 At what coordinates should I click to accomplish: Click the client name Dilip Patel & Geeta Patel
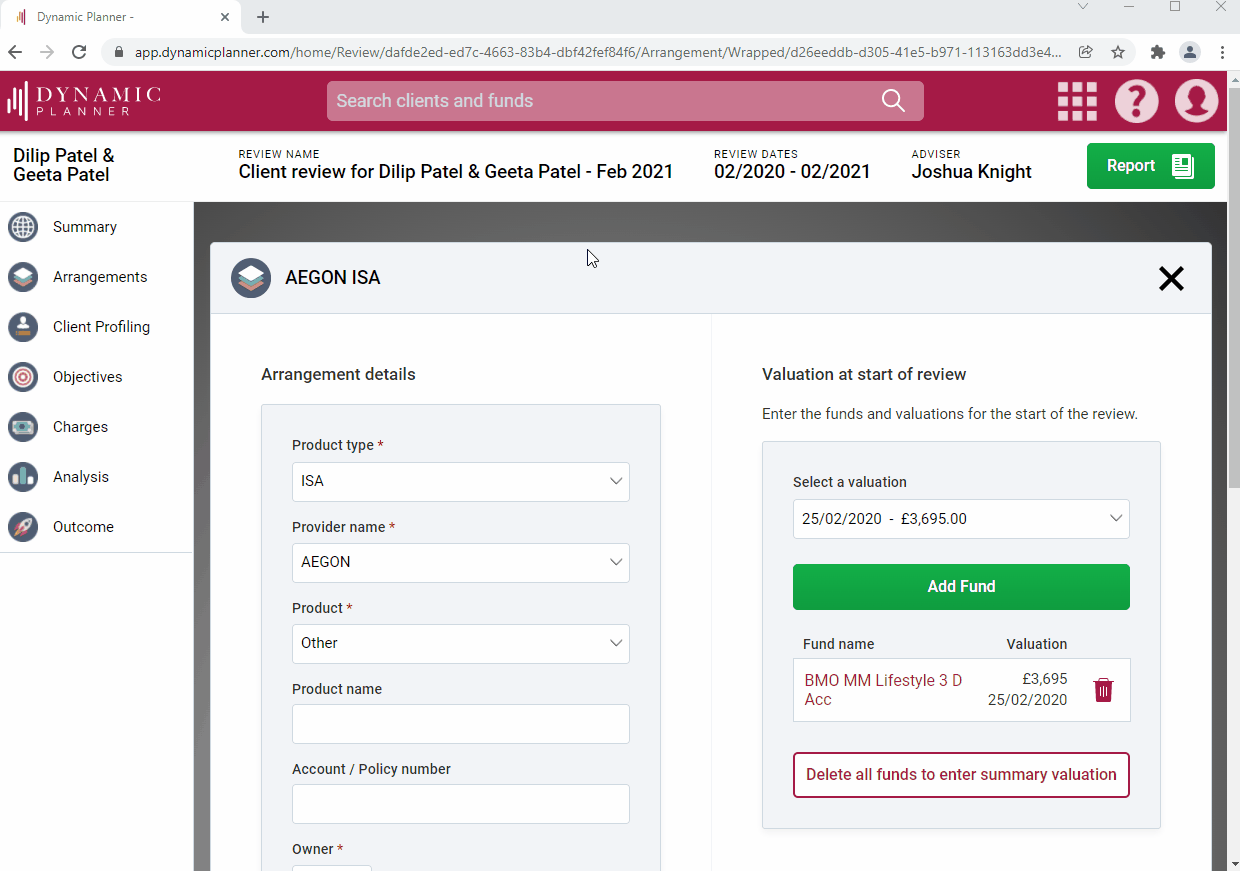[x=64, y=165]
